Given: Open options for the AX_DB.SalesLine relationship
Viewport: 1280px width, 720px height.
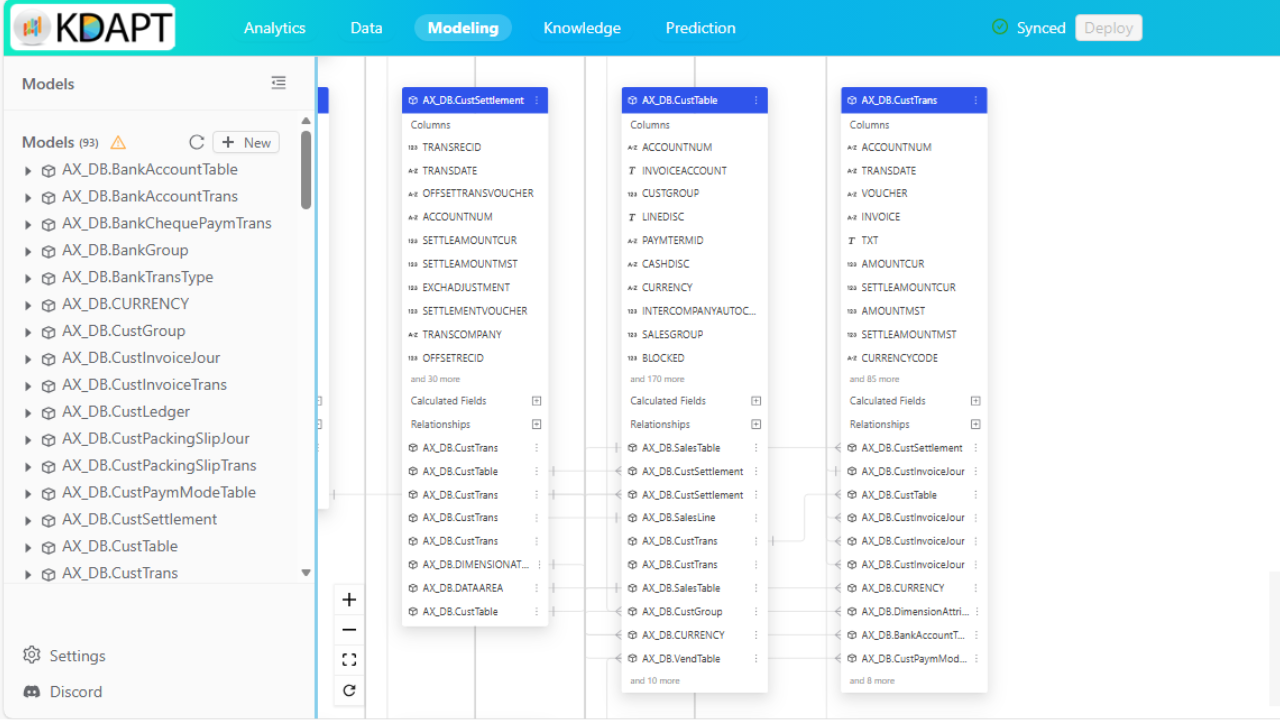Looking at the screenshot, I should tap(756, 518).
